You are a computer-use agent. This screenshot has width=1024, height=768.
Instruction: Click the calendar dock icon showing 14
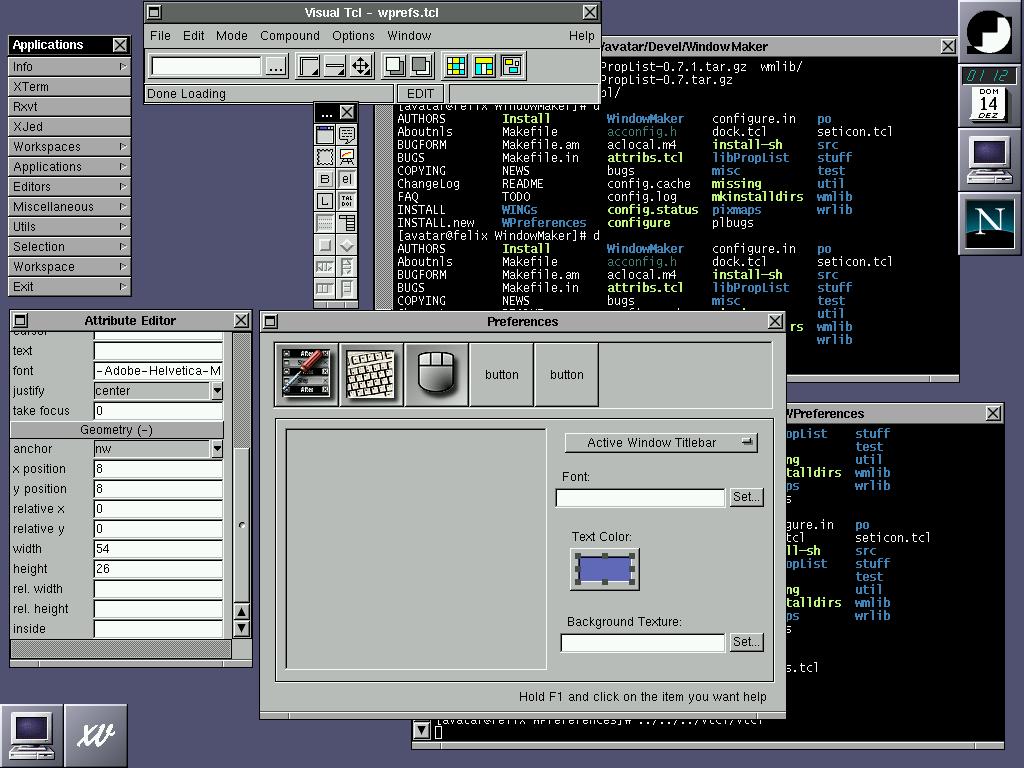988,104
